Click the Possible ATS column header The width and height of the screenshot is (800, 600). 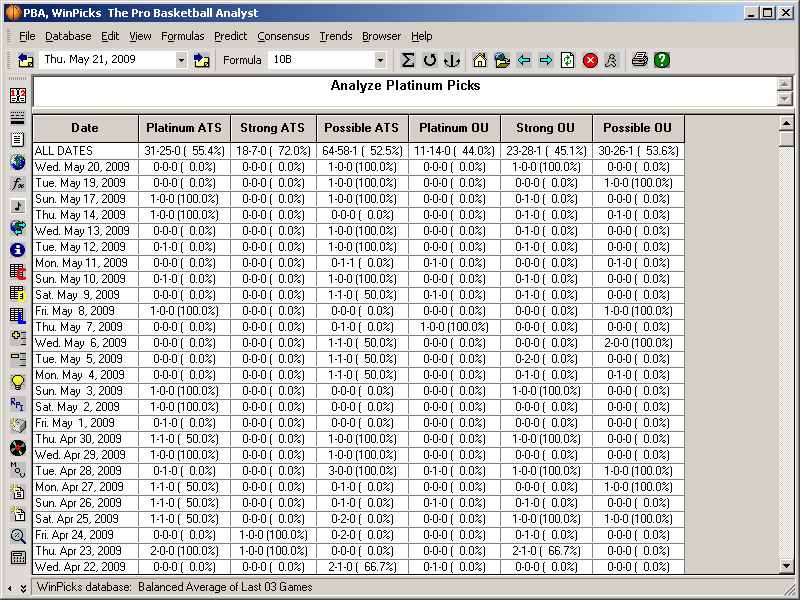pyautogui.click(x=362, y=128)
